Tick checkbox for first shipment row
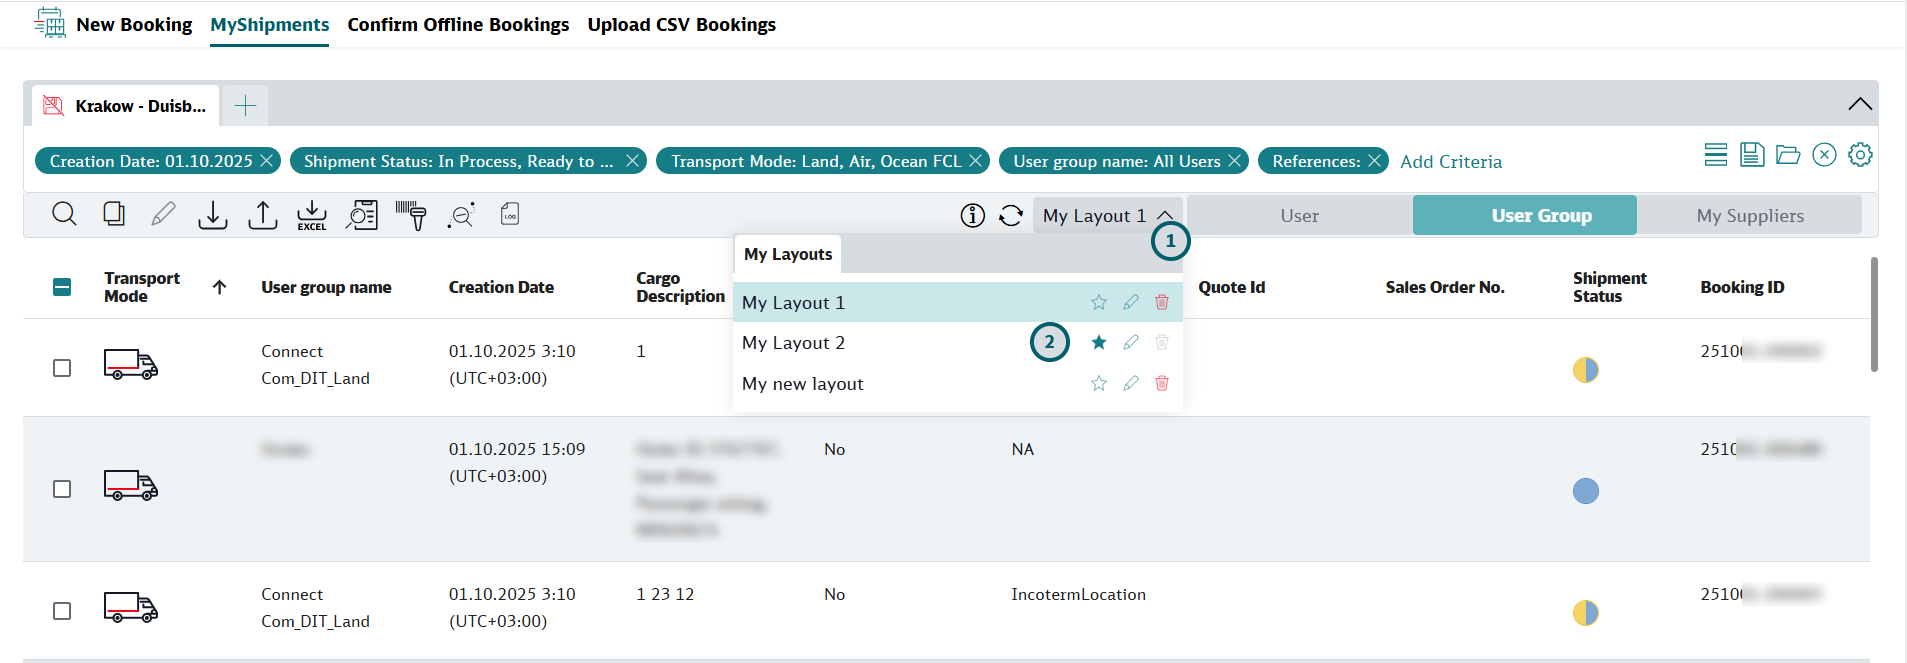Screen dimensions: 1907x663 pyautogui.click(x=62, y=368)
